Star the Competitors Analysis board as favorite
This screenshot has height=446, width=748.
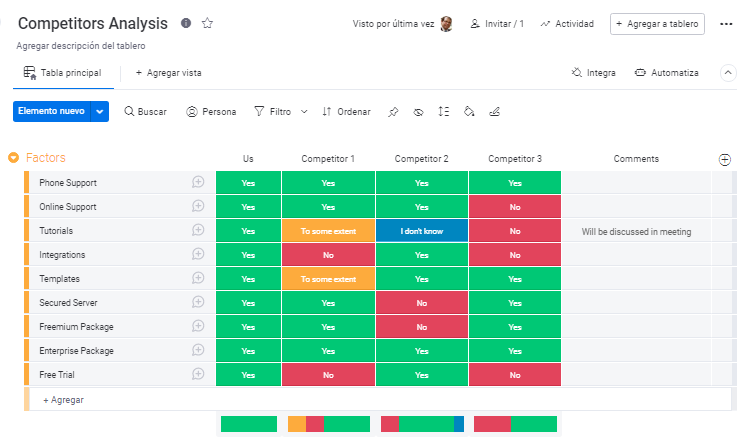click(x=207, y=23)
